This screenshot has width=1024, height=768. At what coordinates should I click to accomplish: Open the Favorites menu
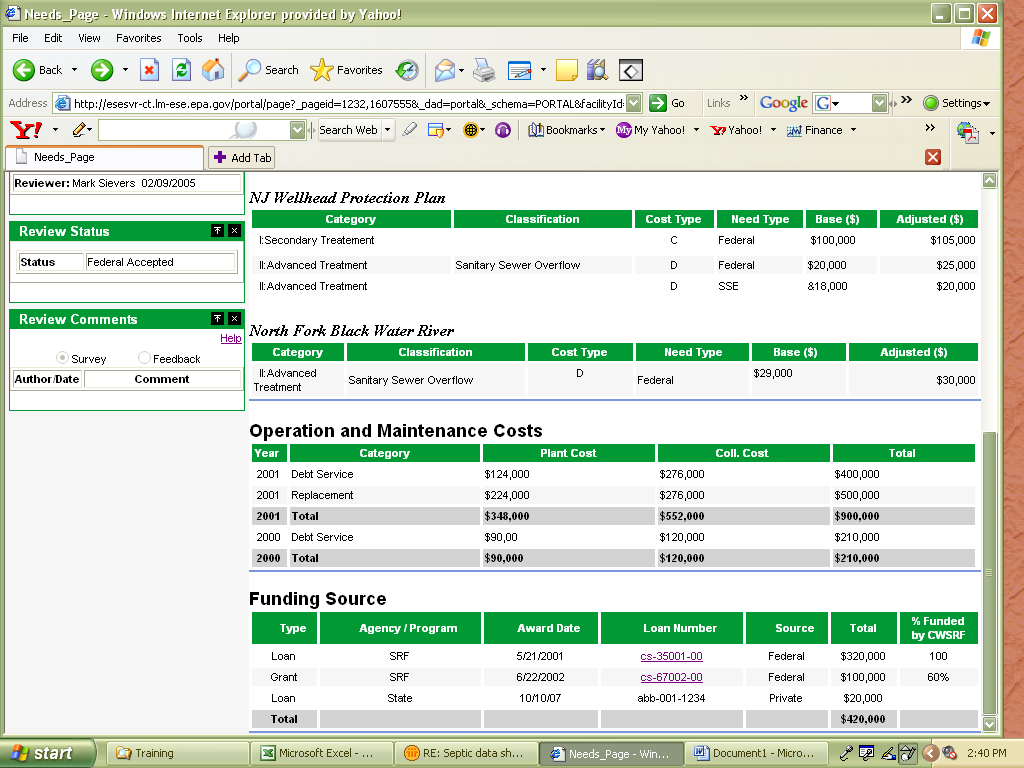point(138,38)
